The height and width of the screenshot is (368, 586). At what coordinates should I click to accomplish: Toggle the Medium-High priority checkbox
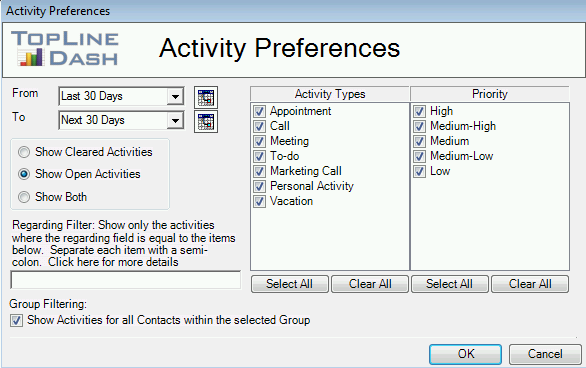click(x=419, y=126)
